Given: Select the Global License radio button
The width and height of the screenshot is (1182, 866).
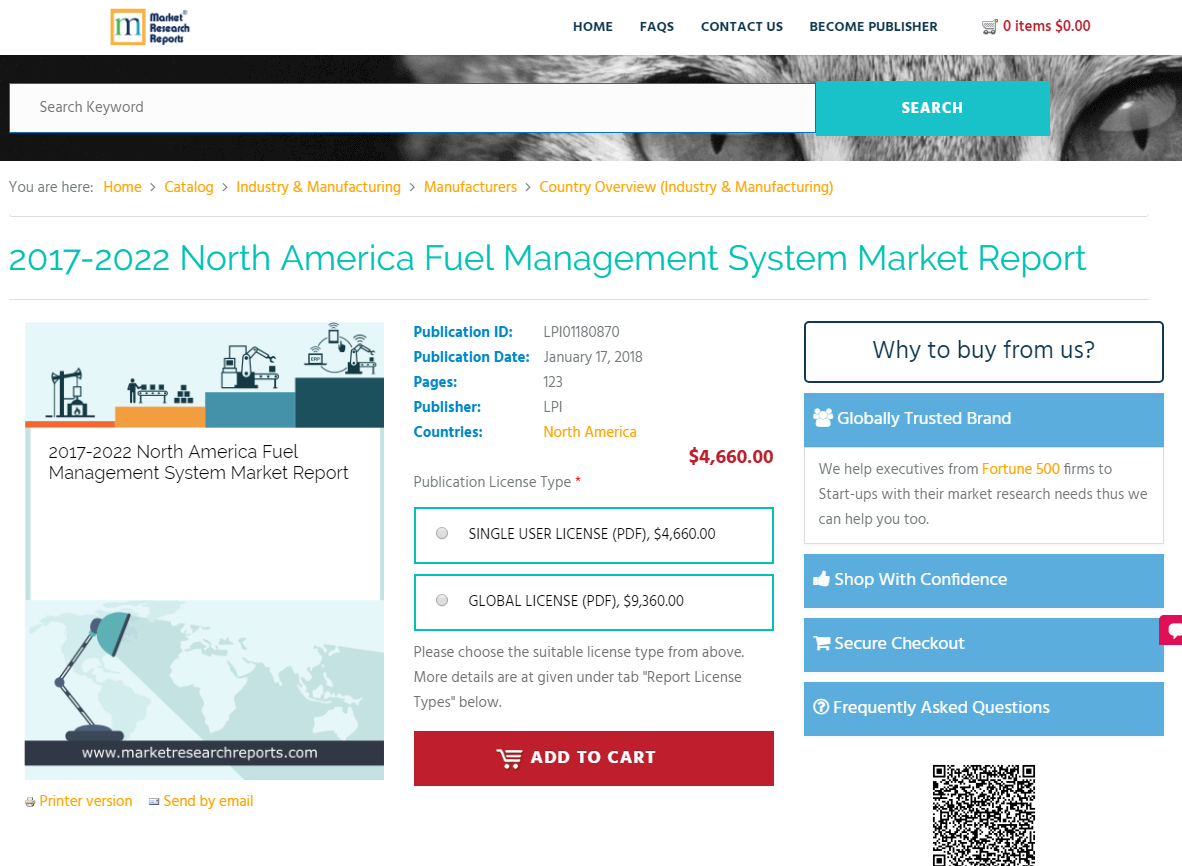Looking at the screenshot, I should [x=442, y=601].
